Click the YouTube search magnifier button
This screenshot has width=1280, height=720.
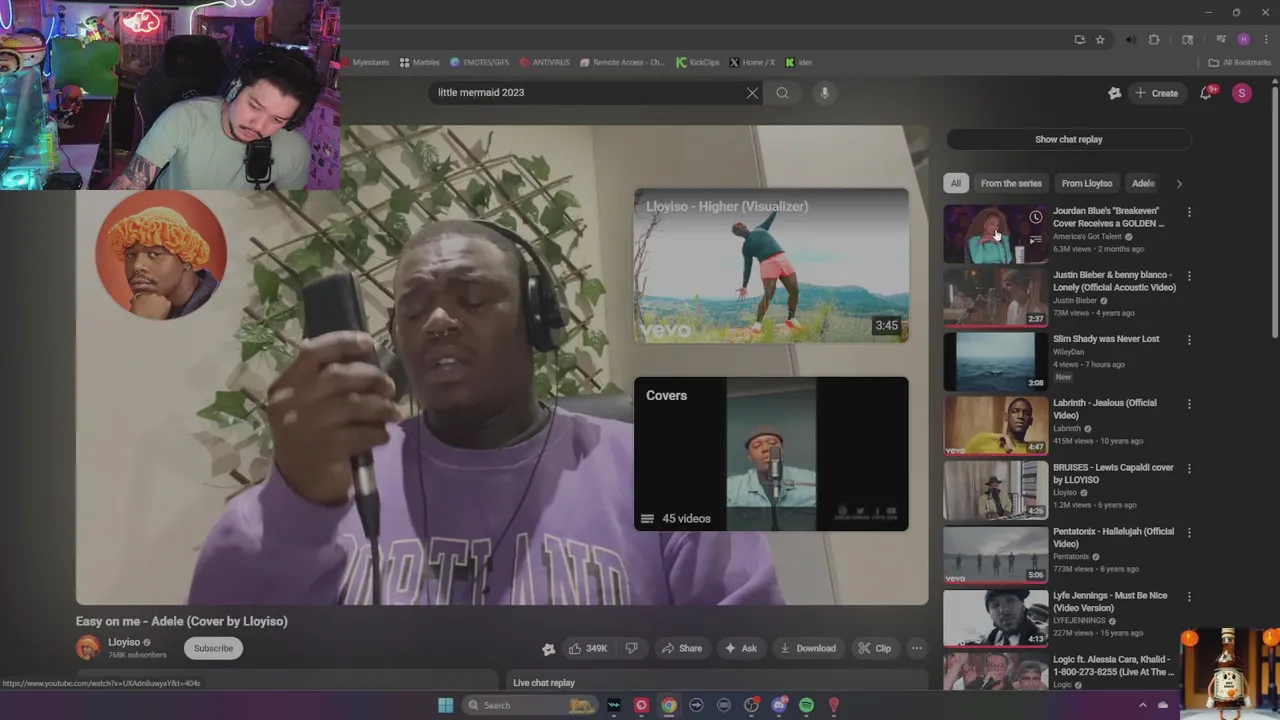(x=782, y=93)
